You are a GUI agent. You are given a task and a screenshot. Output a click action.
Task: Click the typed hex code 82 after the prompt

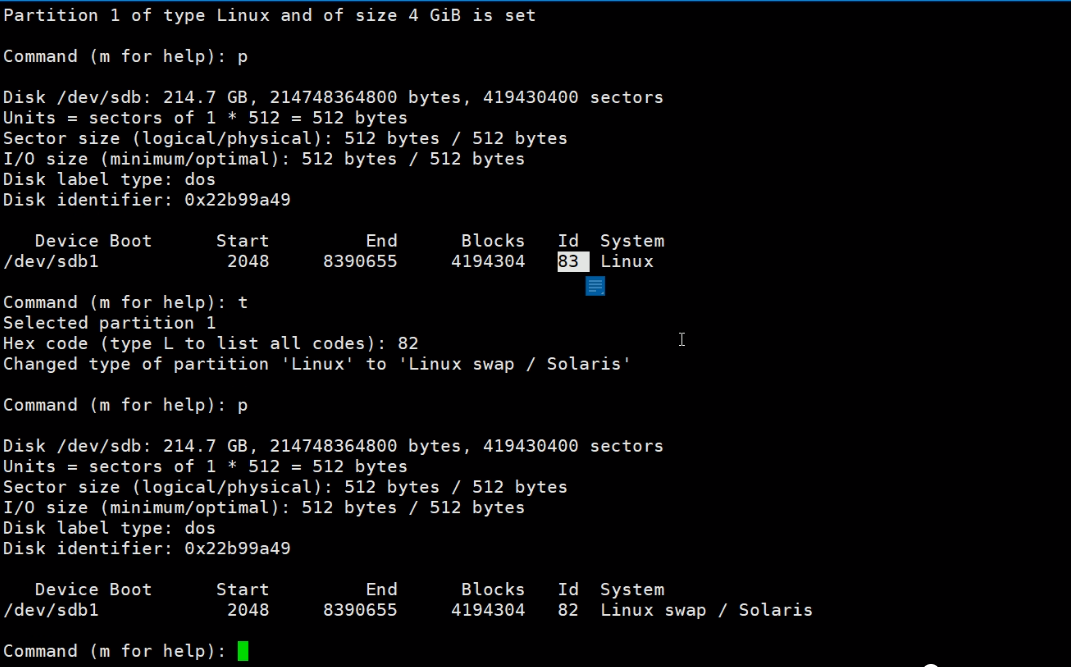click(407, 343)
